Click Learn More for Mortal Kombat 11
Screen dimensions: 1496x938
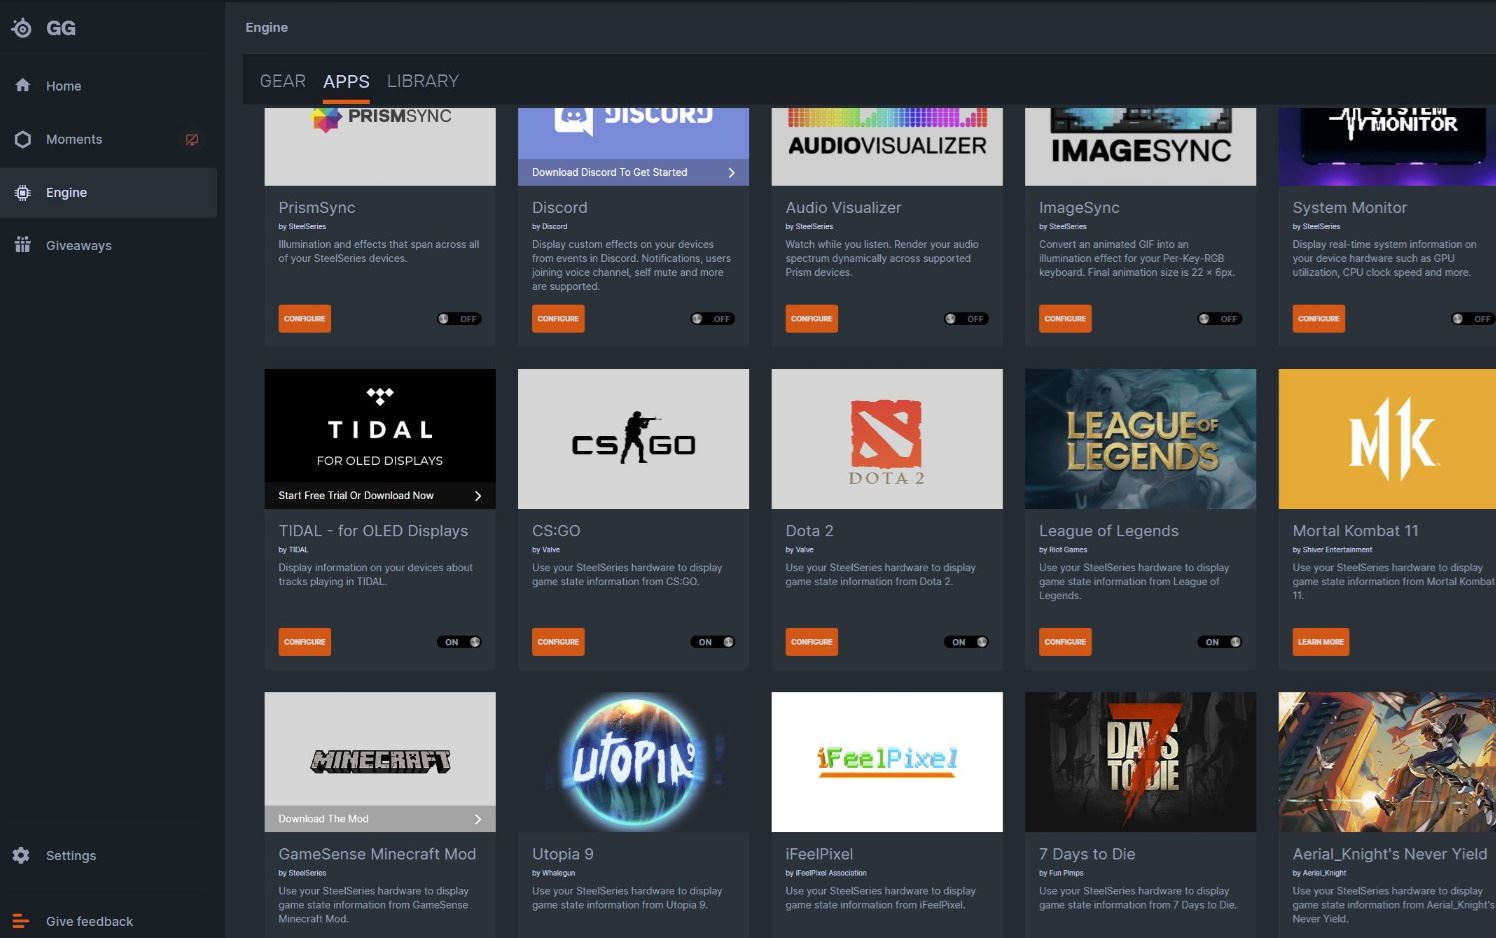(x=1320, y=642)
